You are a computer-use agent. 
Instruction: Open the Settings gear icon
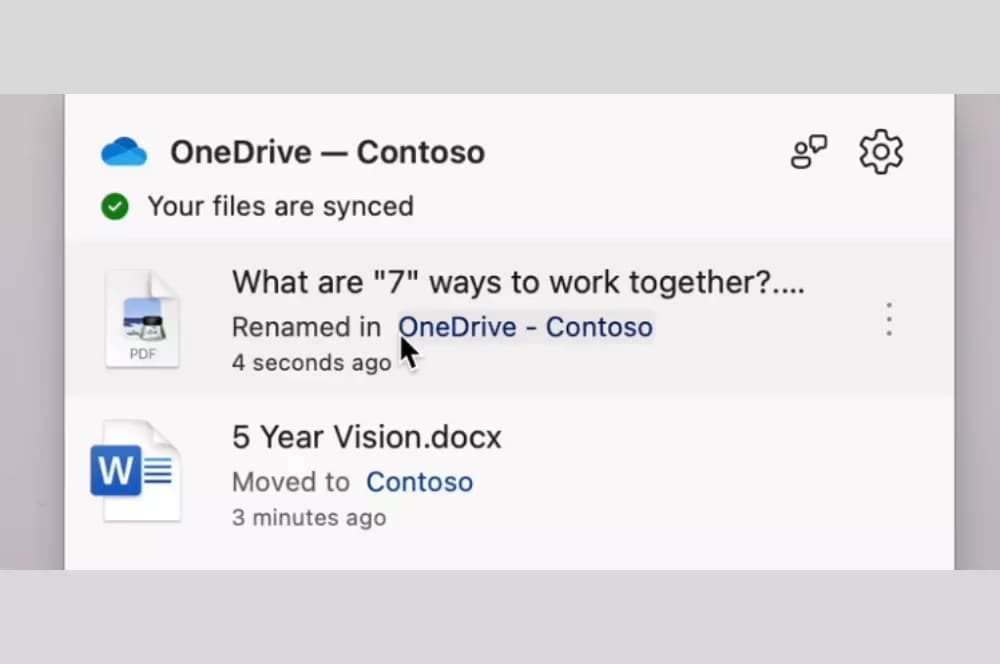tap(881, 152)
